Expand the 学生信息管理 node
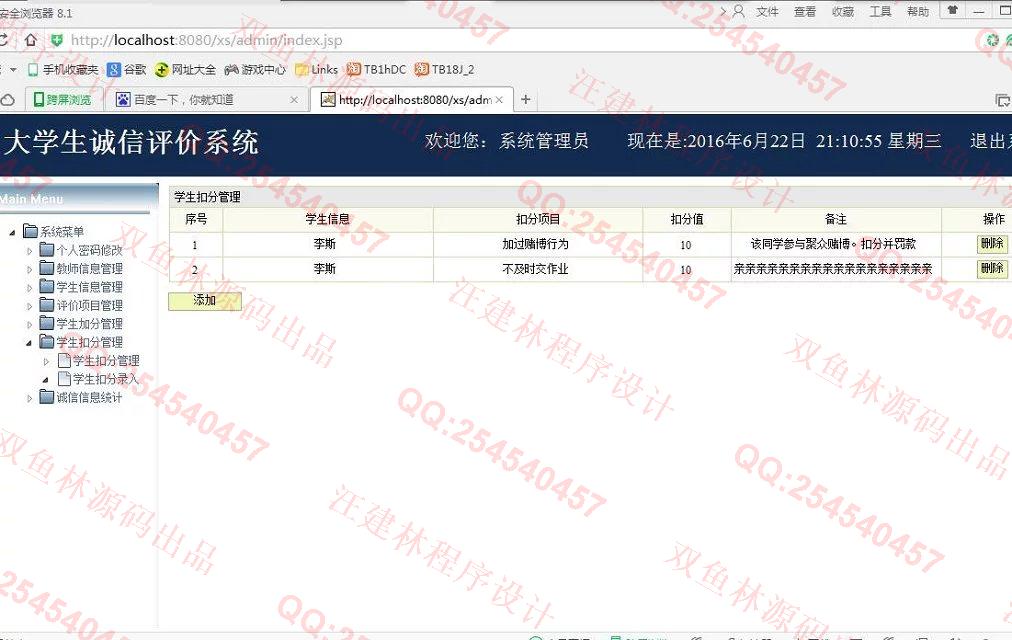 click(29, 288)
